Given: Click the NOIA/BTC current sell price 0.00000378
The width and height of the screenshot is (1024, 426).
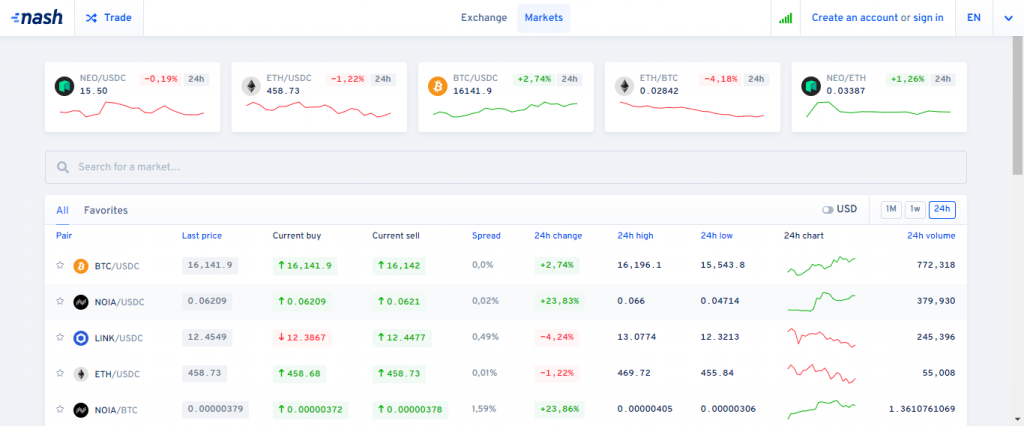Looking at the screenshot, I should tap(410, 409).
